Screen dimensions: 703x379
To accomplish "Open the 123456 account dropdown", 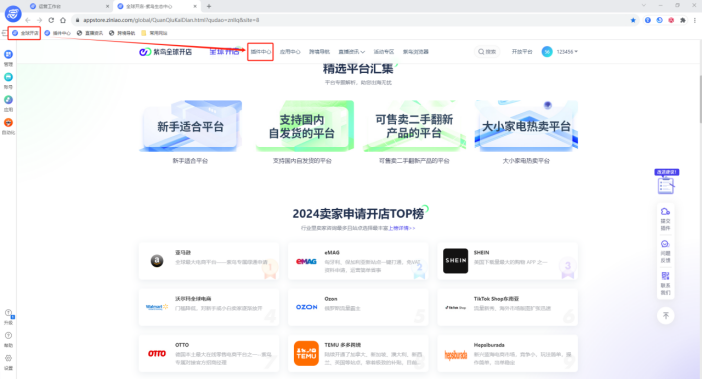I will pyautogui.click(x=567, y=52).
